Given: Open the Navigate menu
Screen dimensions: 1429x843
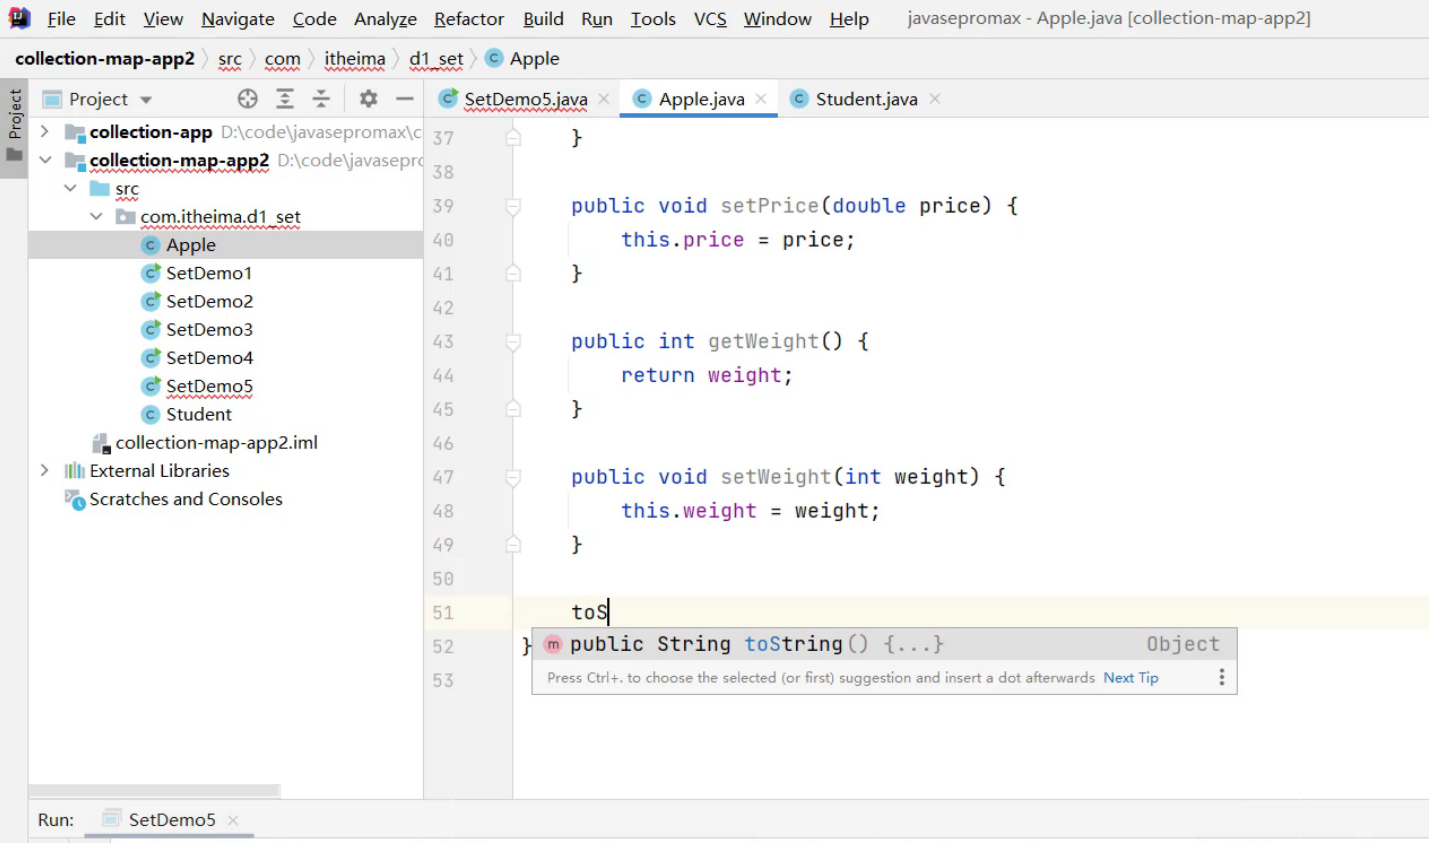Looking at the screenshot, I should (238, 19).
